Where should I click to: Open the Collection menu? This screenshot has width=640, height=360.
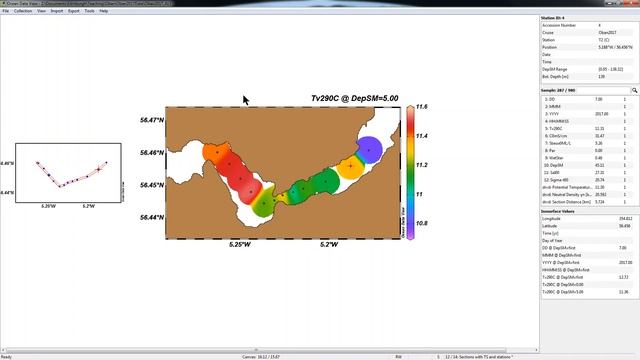coord(23,11)
